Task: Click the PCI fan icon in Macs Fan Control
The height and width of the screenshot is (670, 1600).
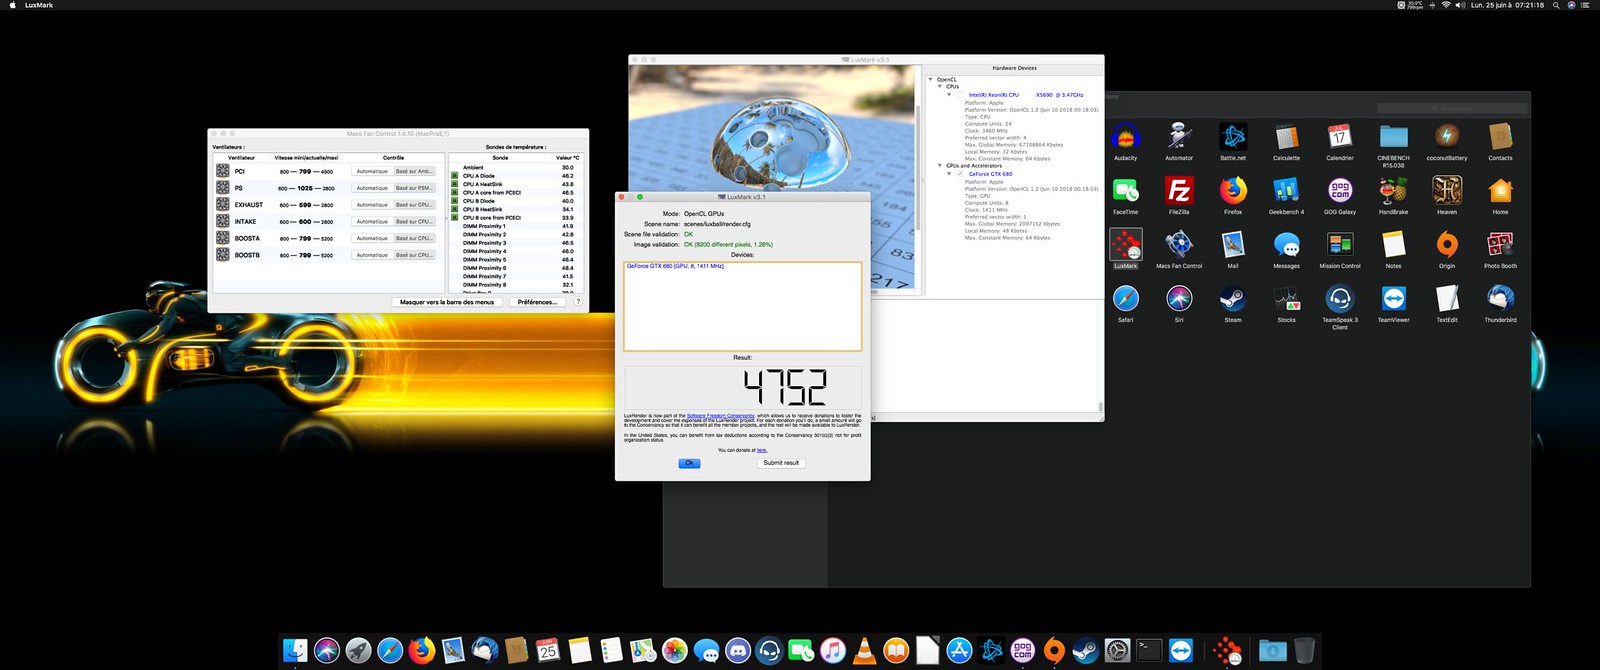Action: 223,171
